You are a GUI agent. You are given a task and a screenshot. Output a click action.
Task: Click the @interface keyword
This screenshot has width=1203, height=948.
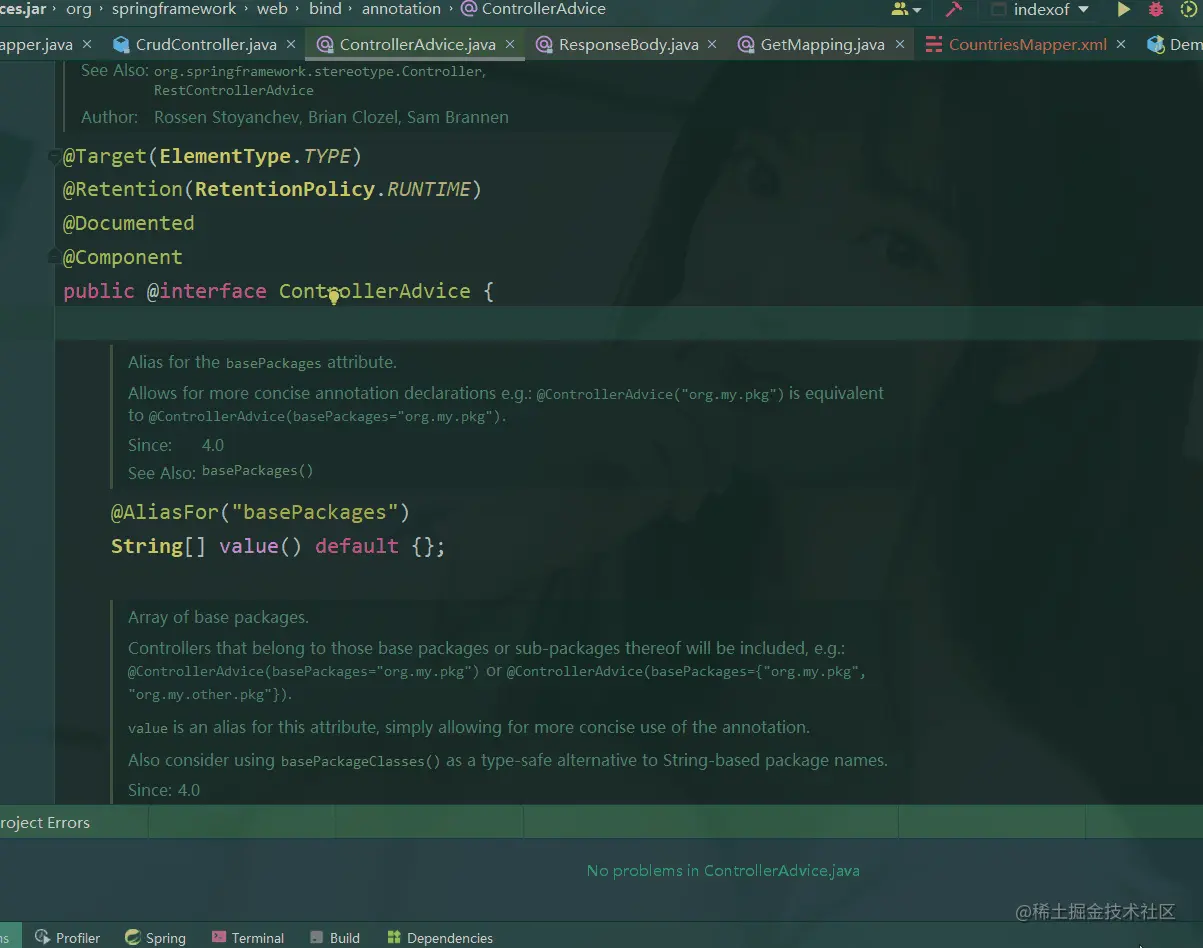coord(207,291)
